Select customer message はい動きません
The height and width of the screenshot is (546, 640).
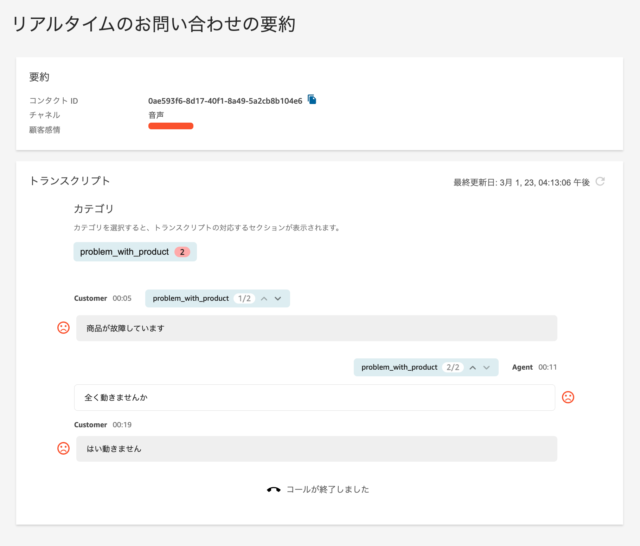[x=317, y=449]
